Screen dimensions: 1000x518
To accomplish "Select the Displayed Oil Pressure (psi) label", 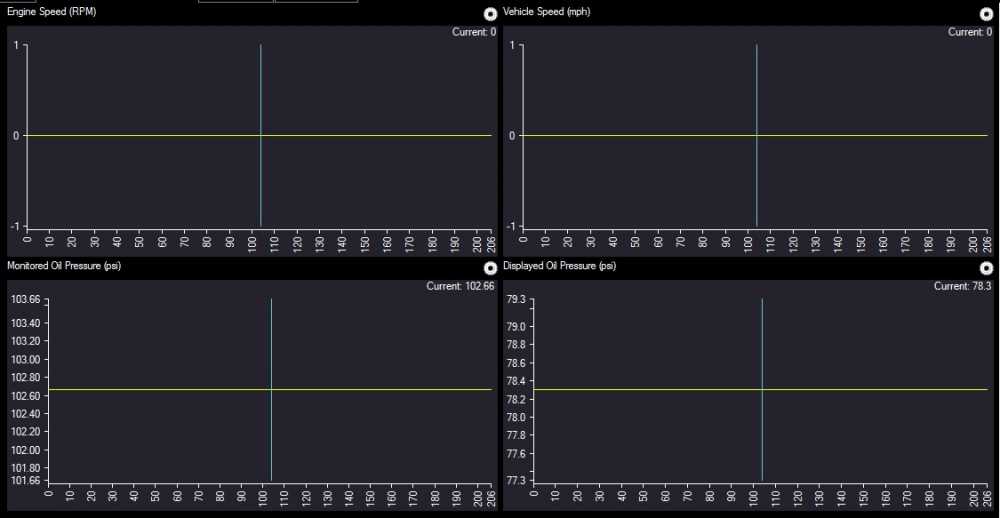I will (559, 266).
